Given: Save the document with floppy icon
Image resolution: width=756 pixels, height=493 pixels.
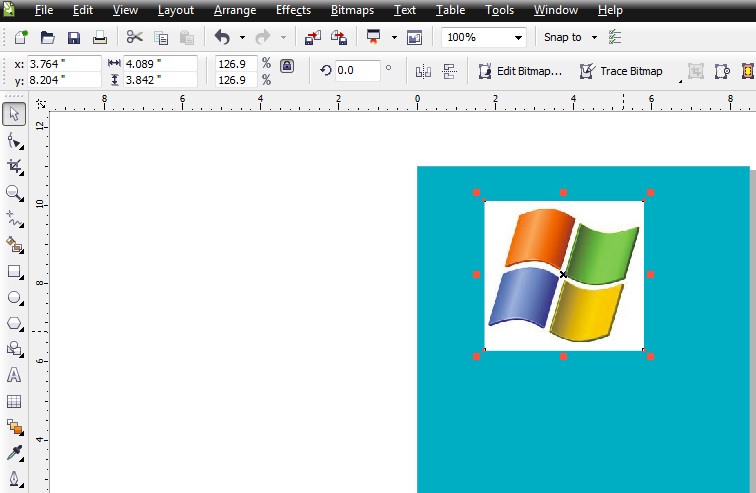Looking at the screenshot, I should coord(74,38).
